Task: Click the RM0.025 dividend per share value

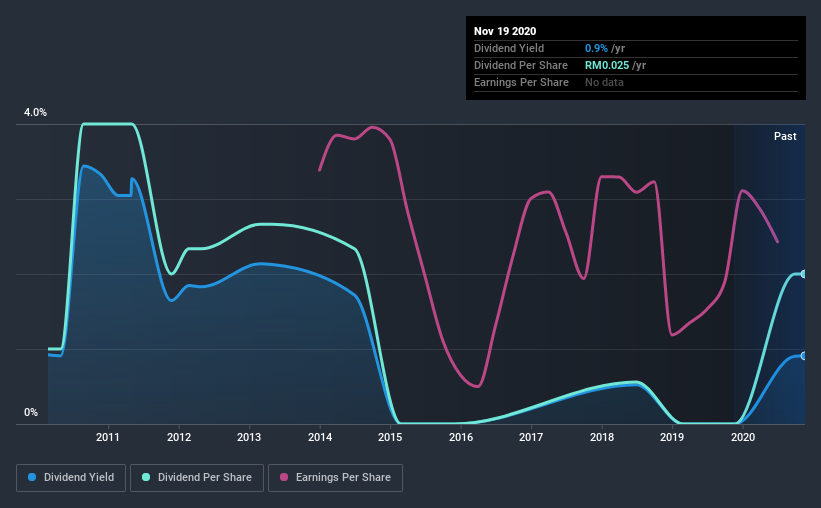Action: (x=607, y=65)
